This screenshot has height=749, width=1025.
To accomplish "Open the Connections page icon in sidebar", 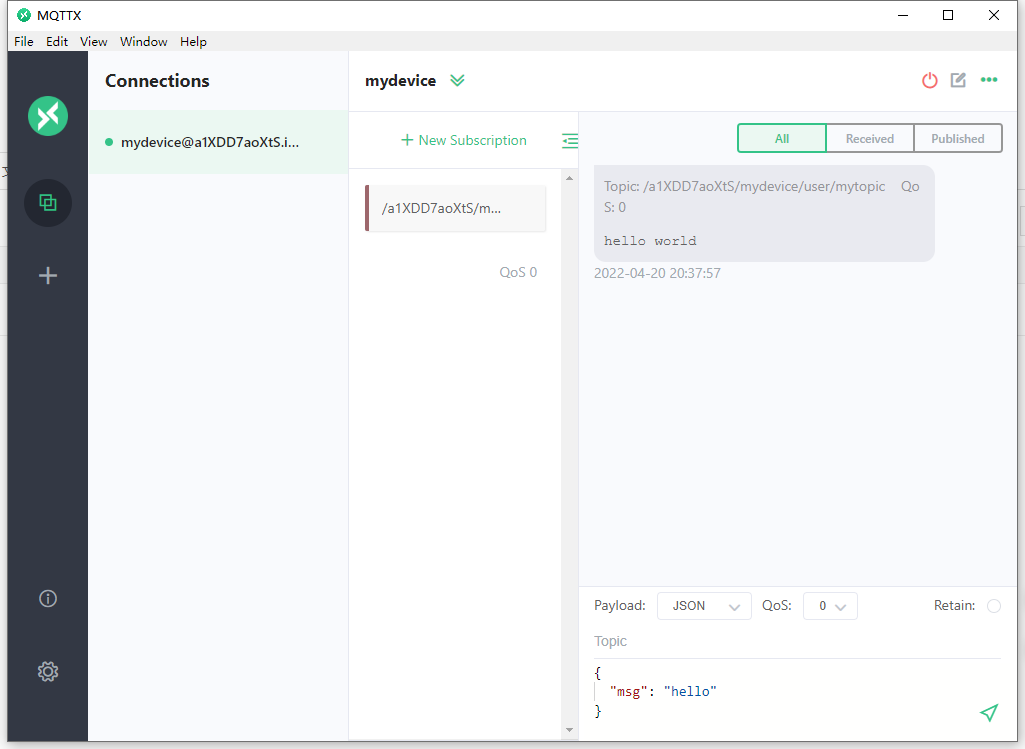I will coord(48,203).
